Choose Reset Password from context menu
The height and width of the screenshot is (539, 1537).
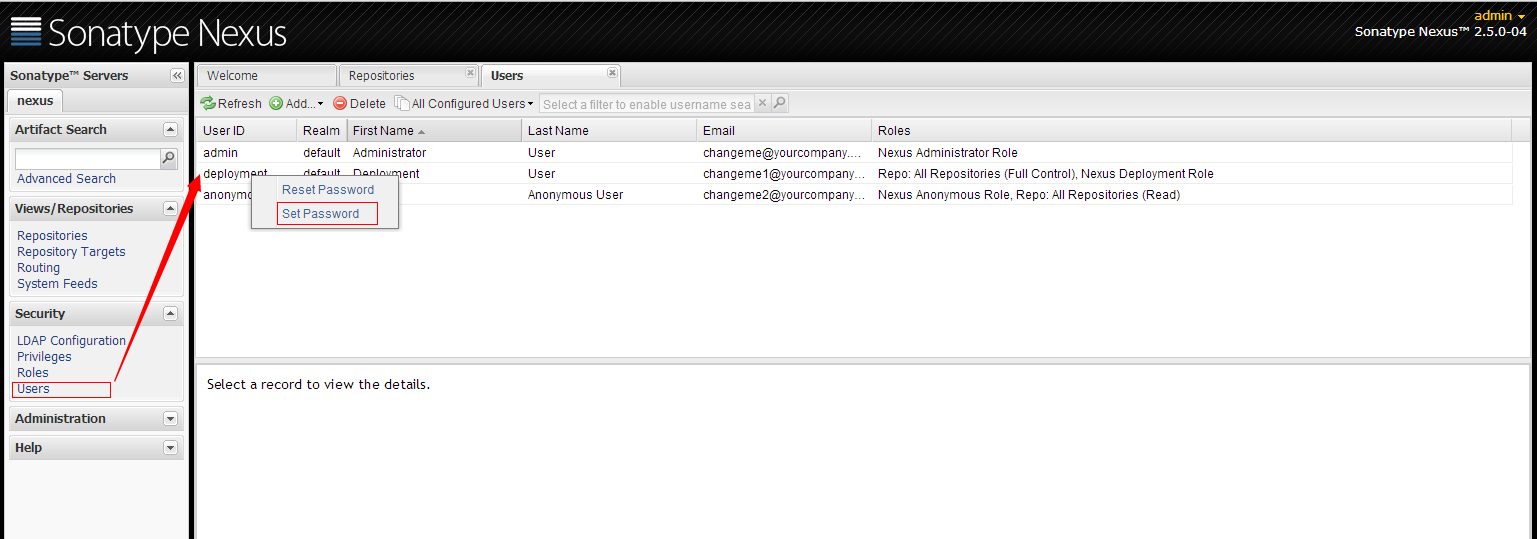(328, 190)
